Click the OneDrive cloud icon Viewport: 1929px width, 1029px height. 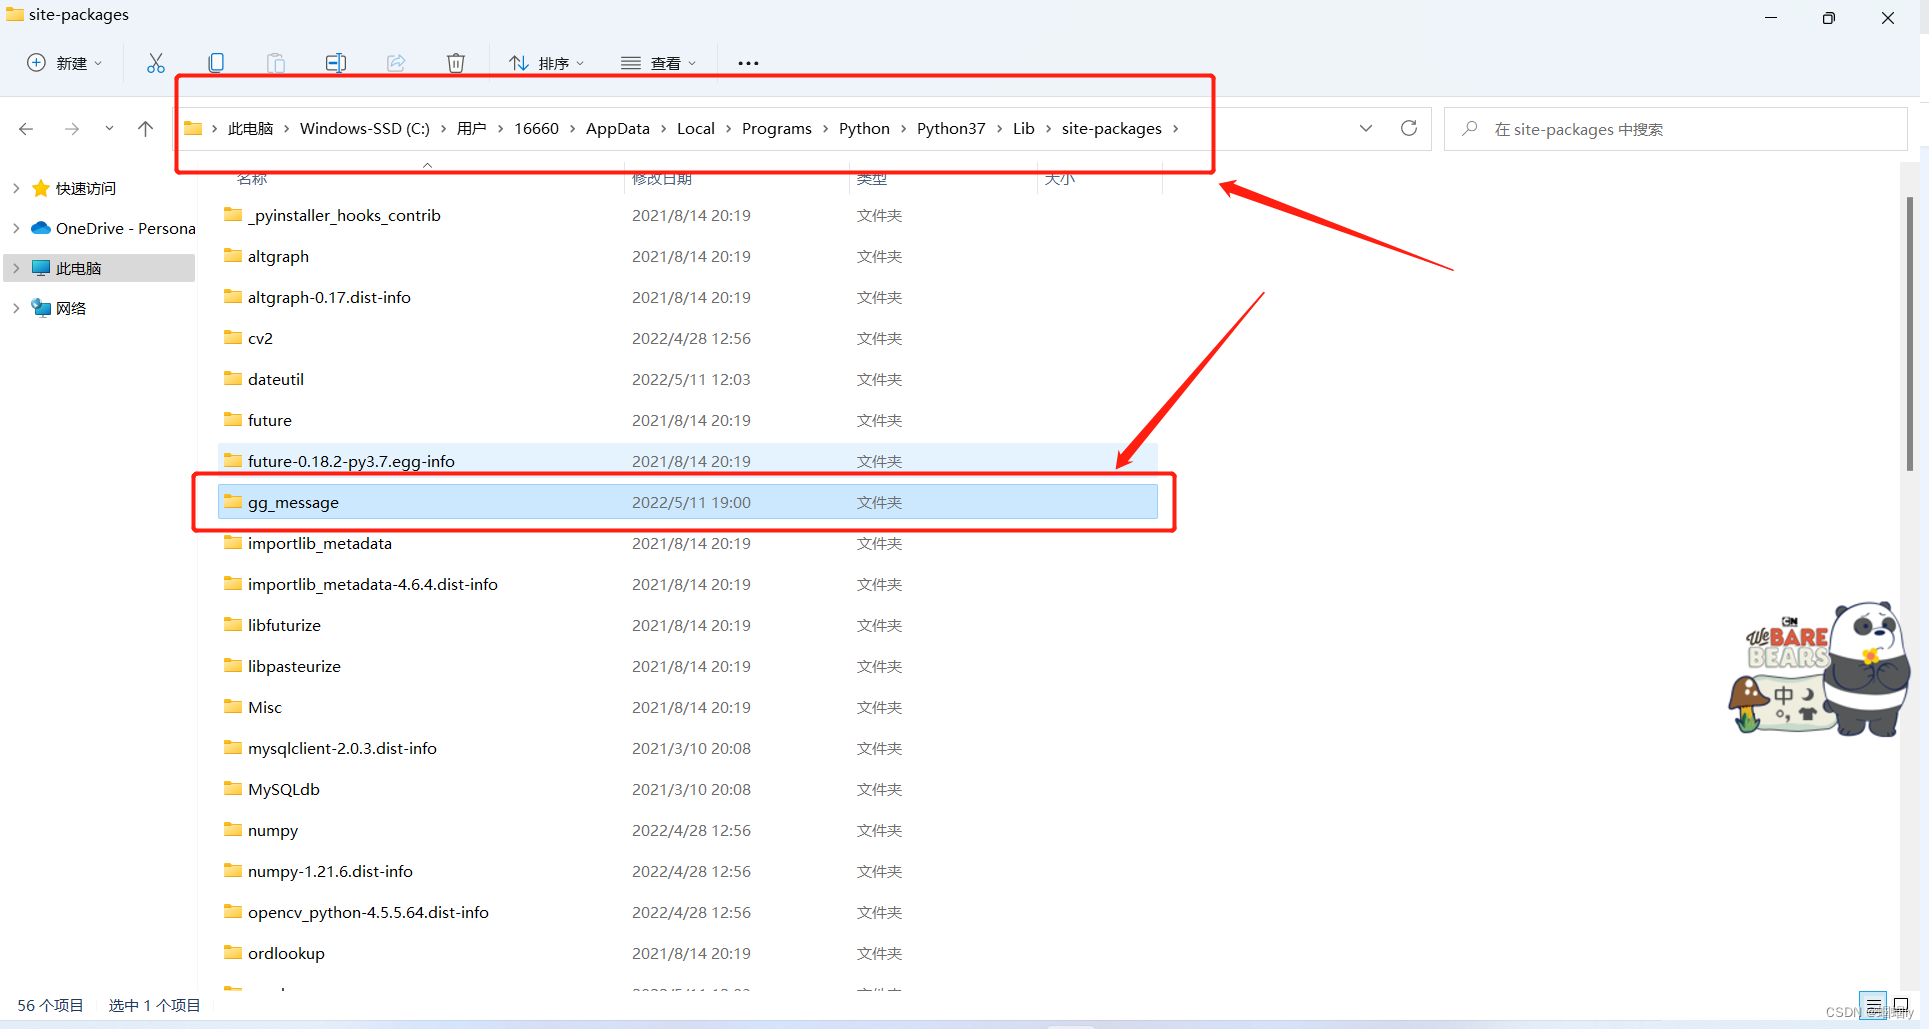[41, 228]
